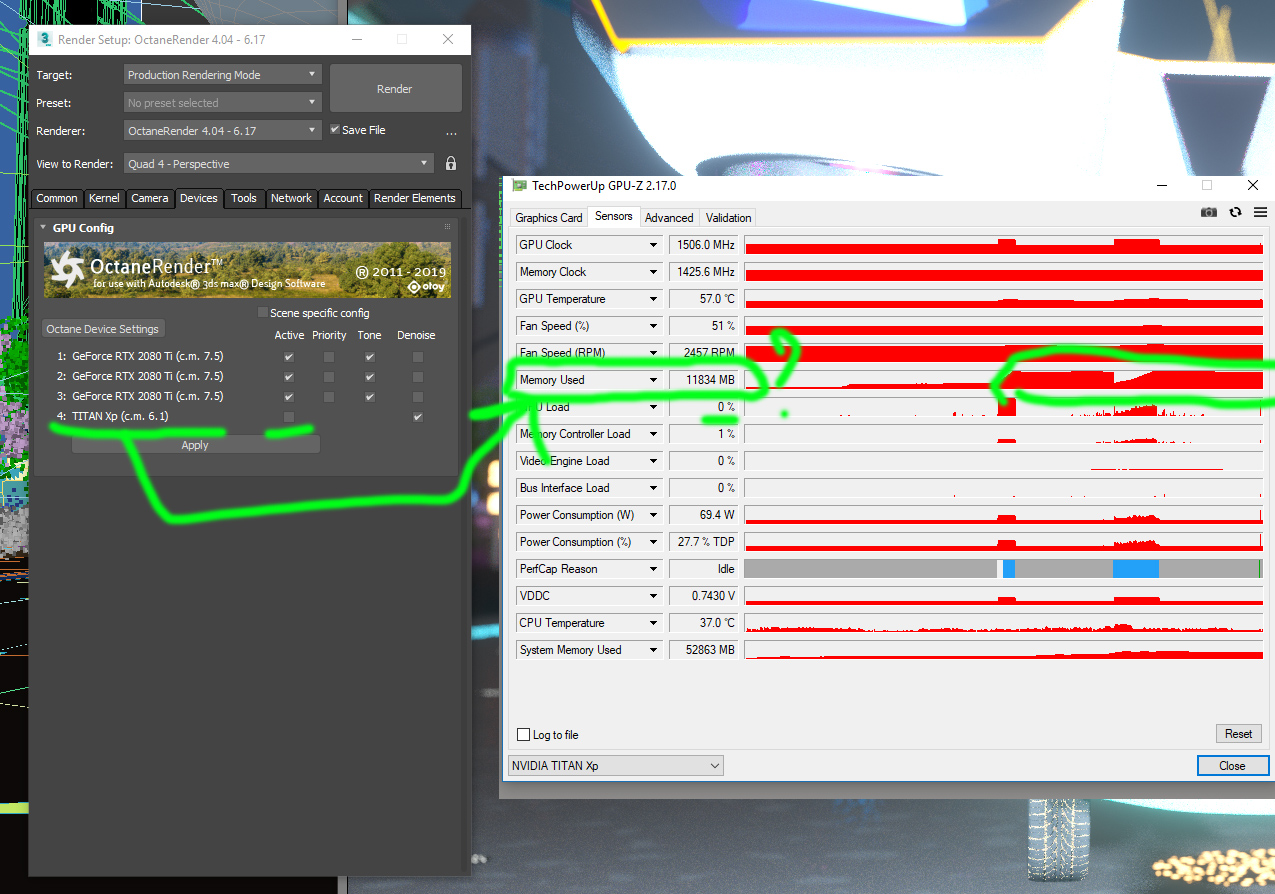Open the Preset dropdown
1275x894 pixels.
pos(222,103)
